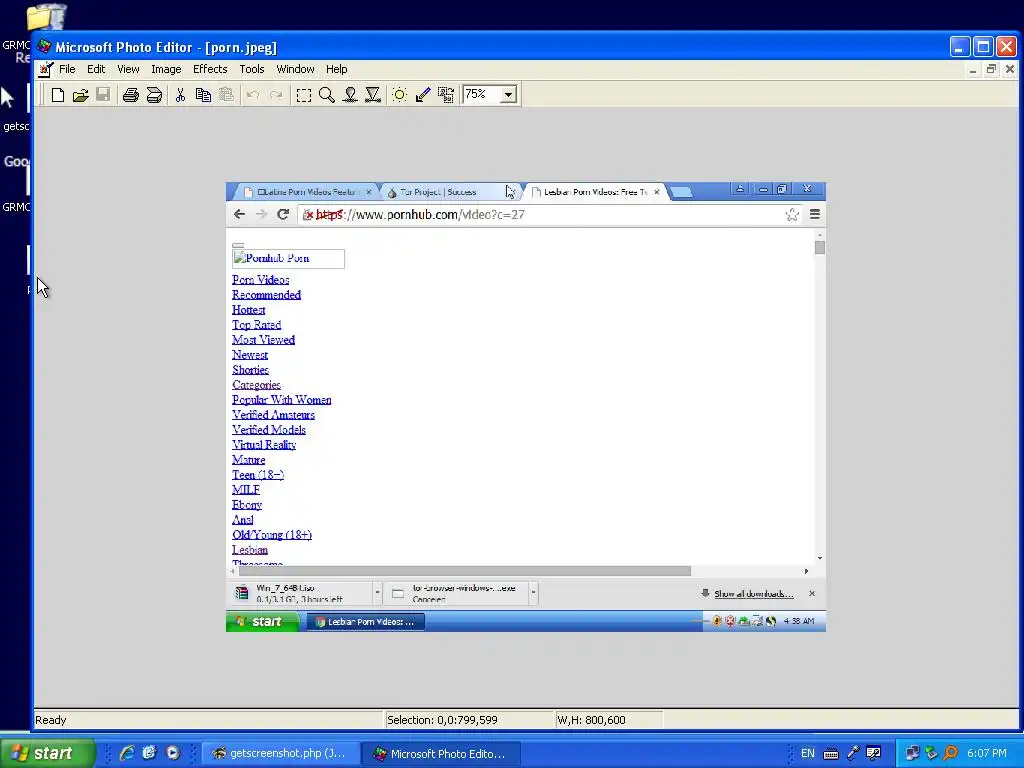Open the Effects menu
Image resolution: width=1024 pixels, height=768 pixels.
pos(210,69)
